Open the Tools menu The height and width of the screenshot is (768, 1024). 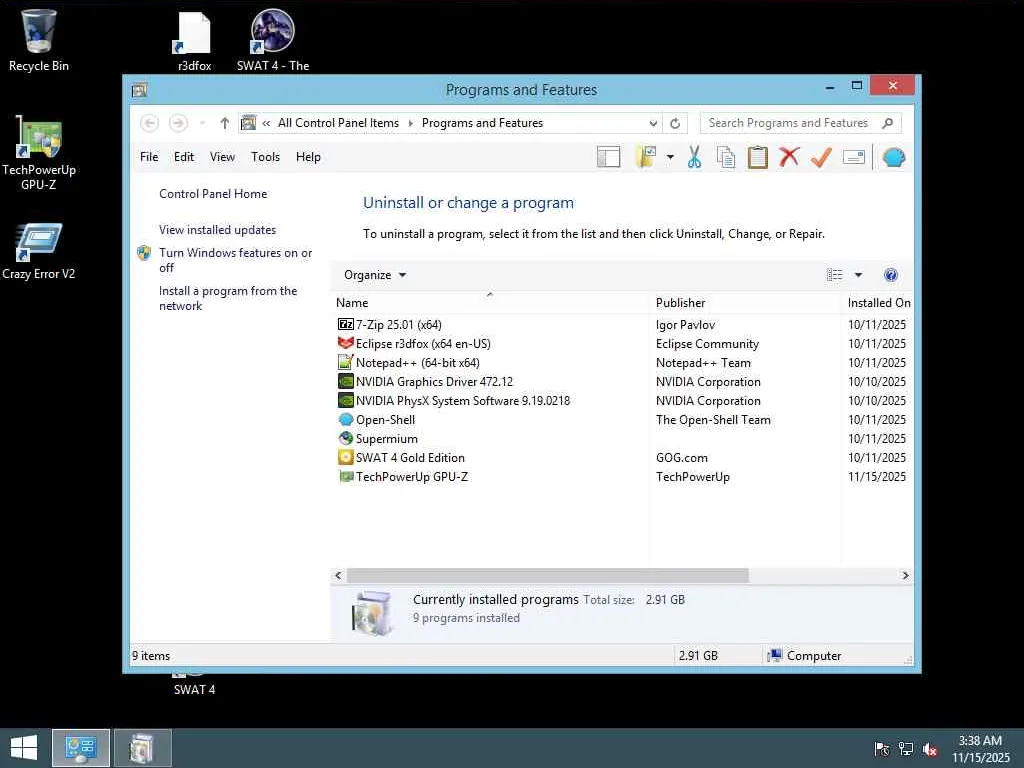click(265, 157)
